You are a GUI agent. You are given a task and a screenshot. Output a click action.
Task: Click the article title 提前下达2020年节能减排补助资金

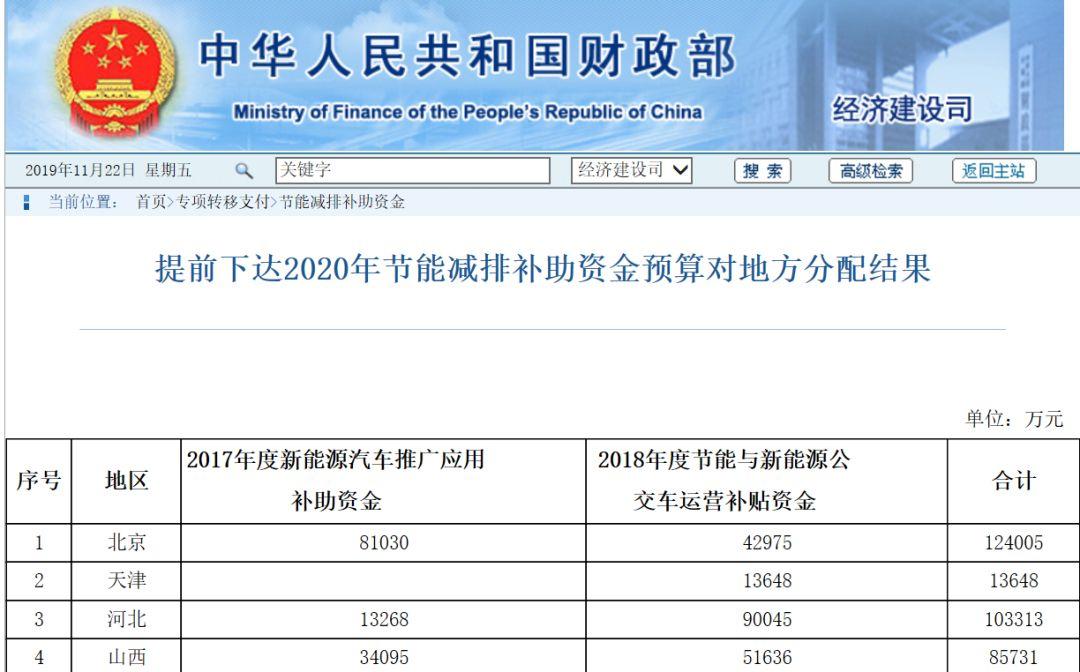pyautogui.click(x=543, y=269)
